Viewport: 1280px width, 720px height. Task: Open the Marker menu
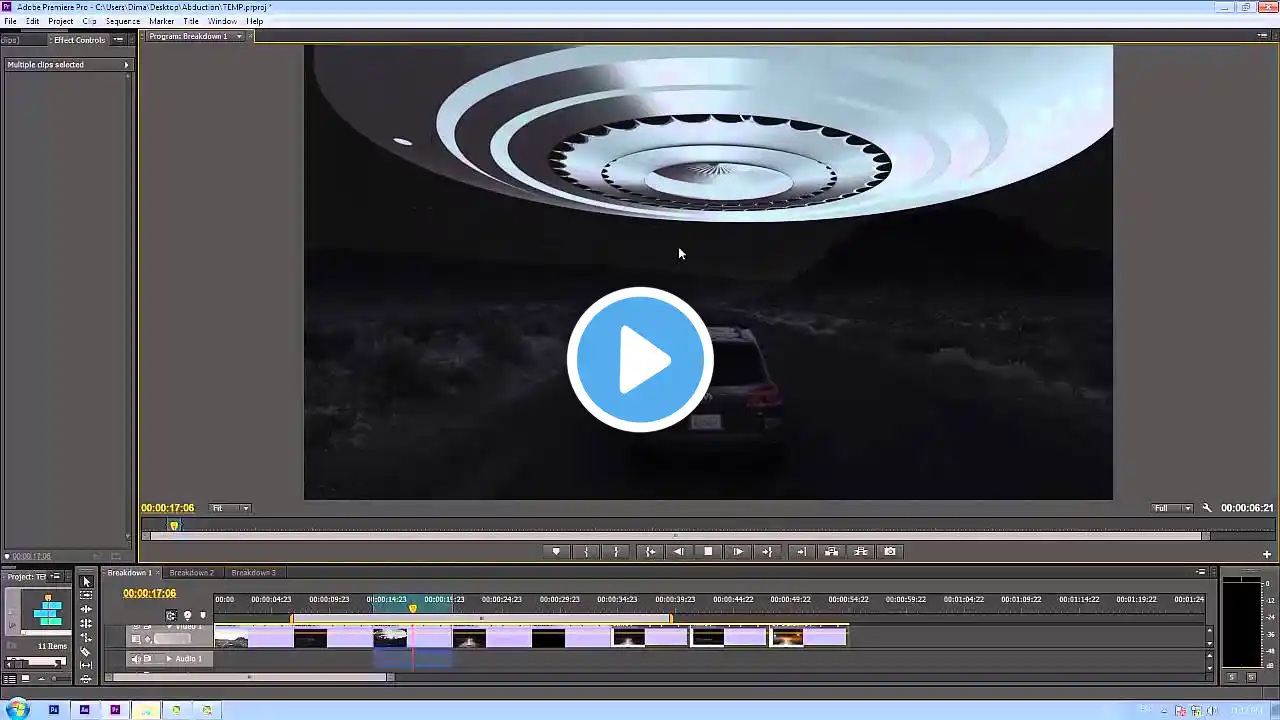pyautogui.click(x=161, y=21)
